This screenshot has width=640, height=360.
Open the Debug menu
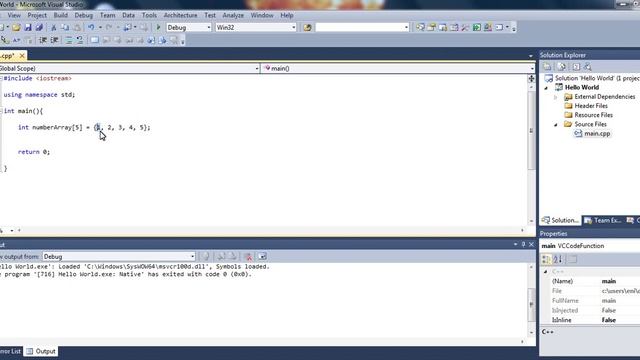(83, 15)
